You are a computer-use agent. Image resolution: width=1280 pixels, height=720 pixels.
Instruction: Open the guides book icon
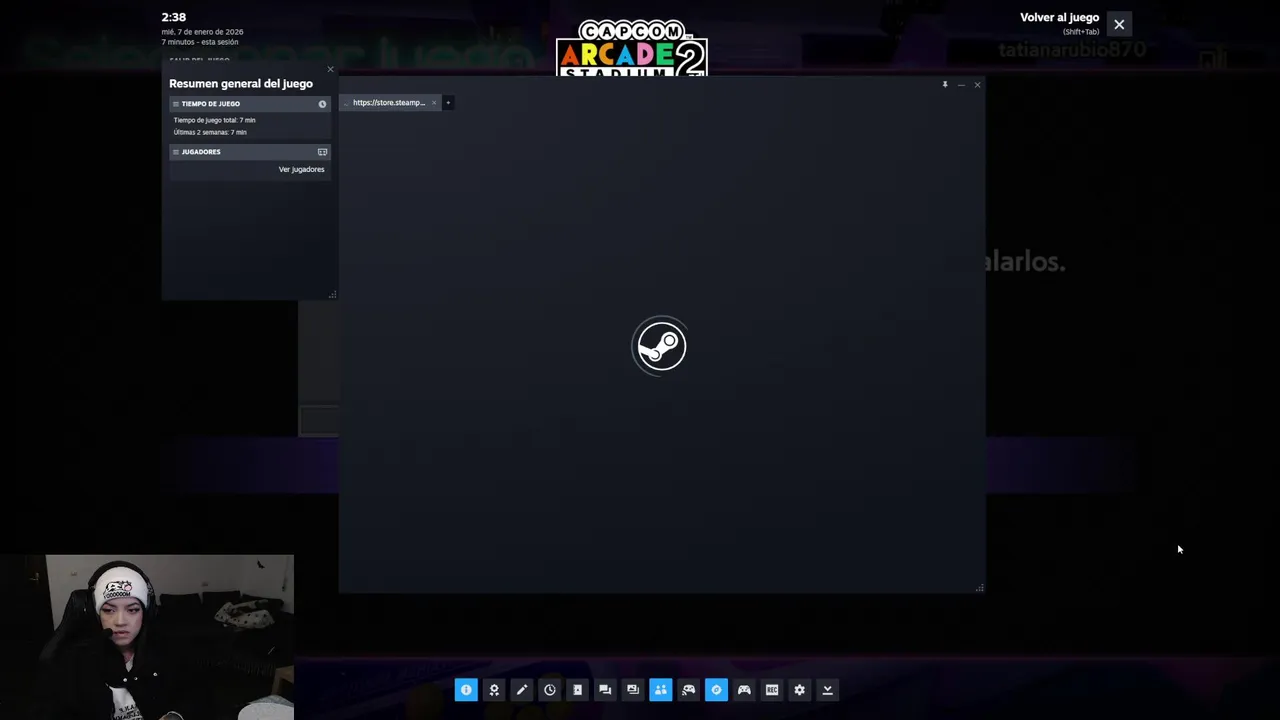point(577,690)
